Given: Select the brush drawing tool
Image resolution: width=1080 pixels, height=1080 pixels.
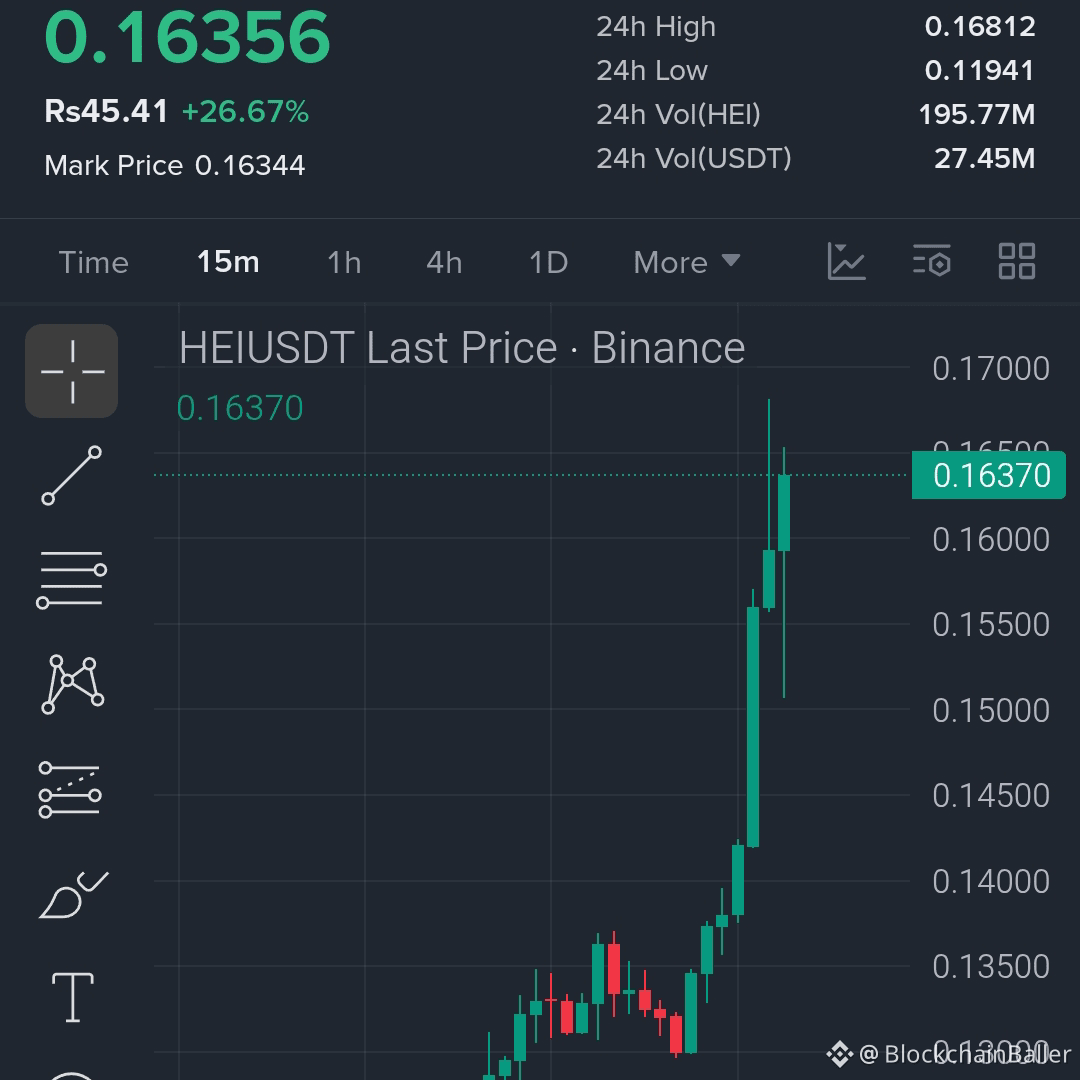Looking at the screenshot, I should point(74,894).
